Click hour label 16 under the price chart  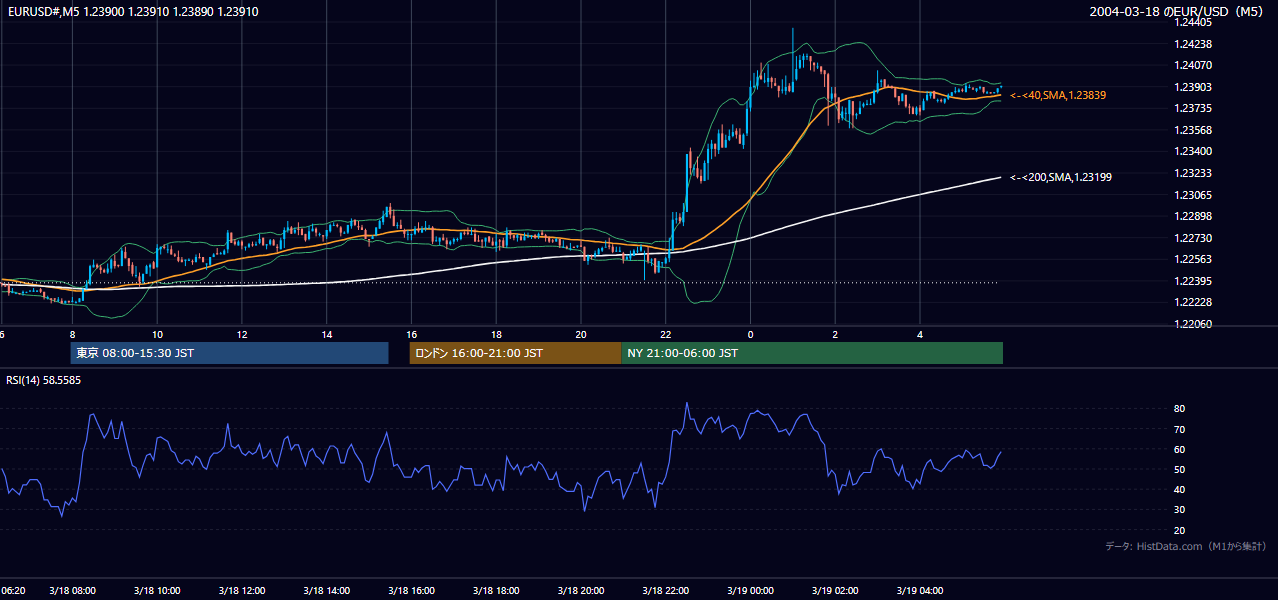click(412, 333)
